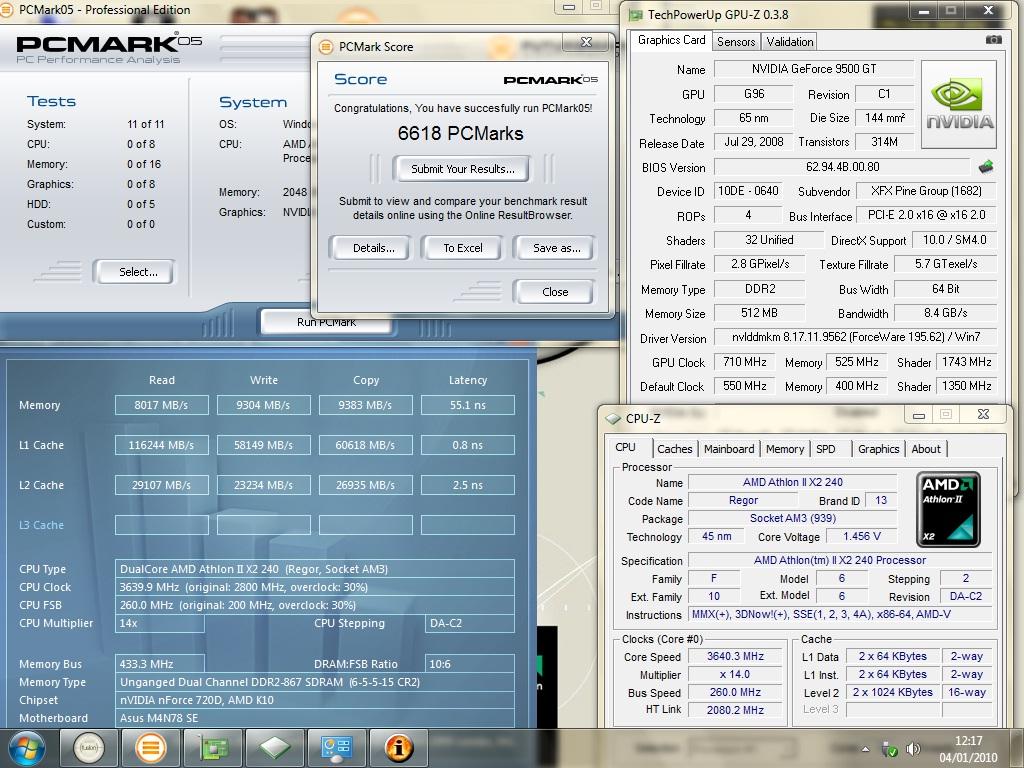Open the Windows Start orb

tap(27, 748)
